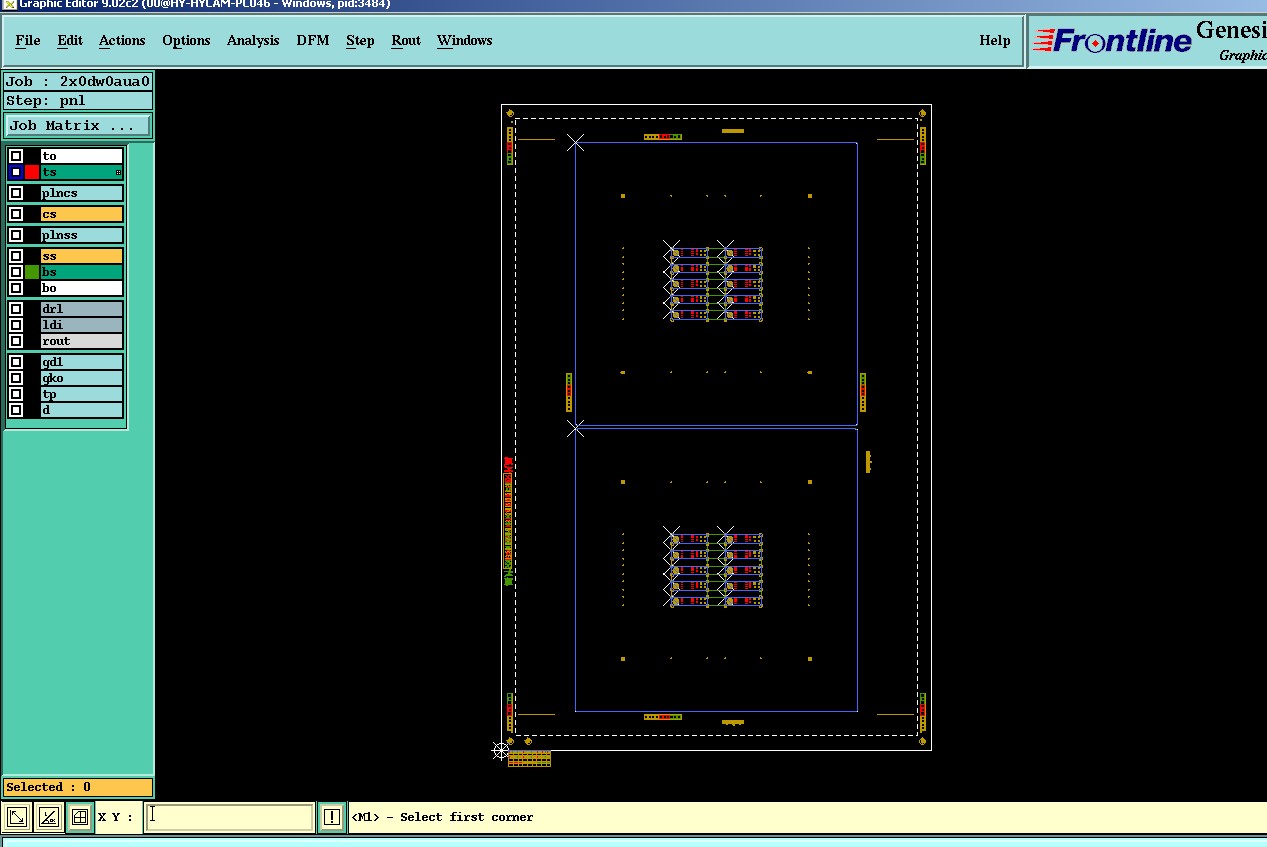Toggle the grid snap icon near X Y

[80, 817]
